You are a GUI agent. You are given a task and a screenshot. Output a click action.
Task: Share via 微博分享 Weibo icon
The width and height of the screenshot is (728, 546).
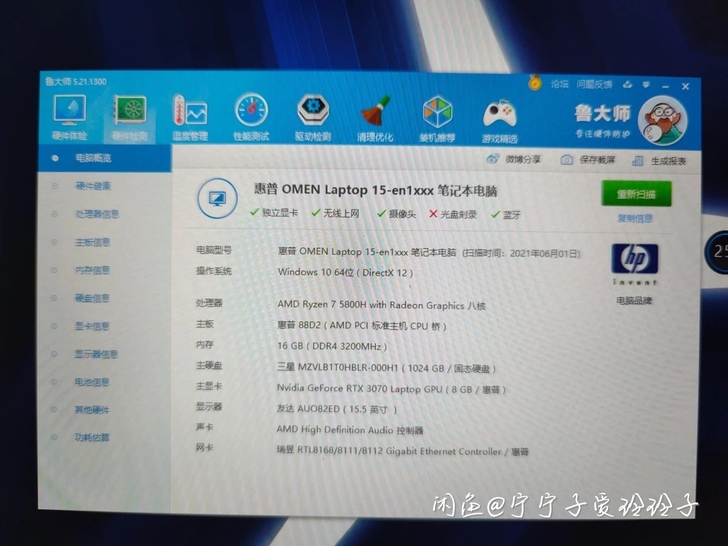tap(513, 159)
